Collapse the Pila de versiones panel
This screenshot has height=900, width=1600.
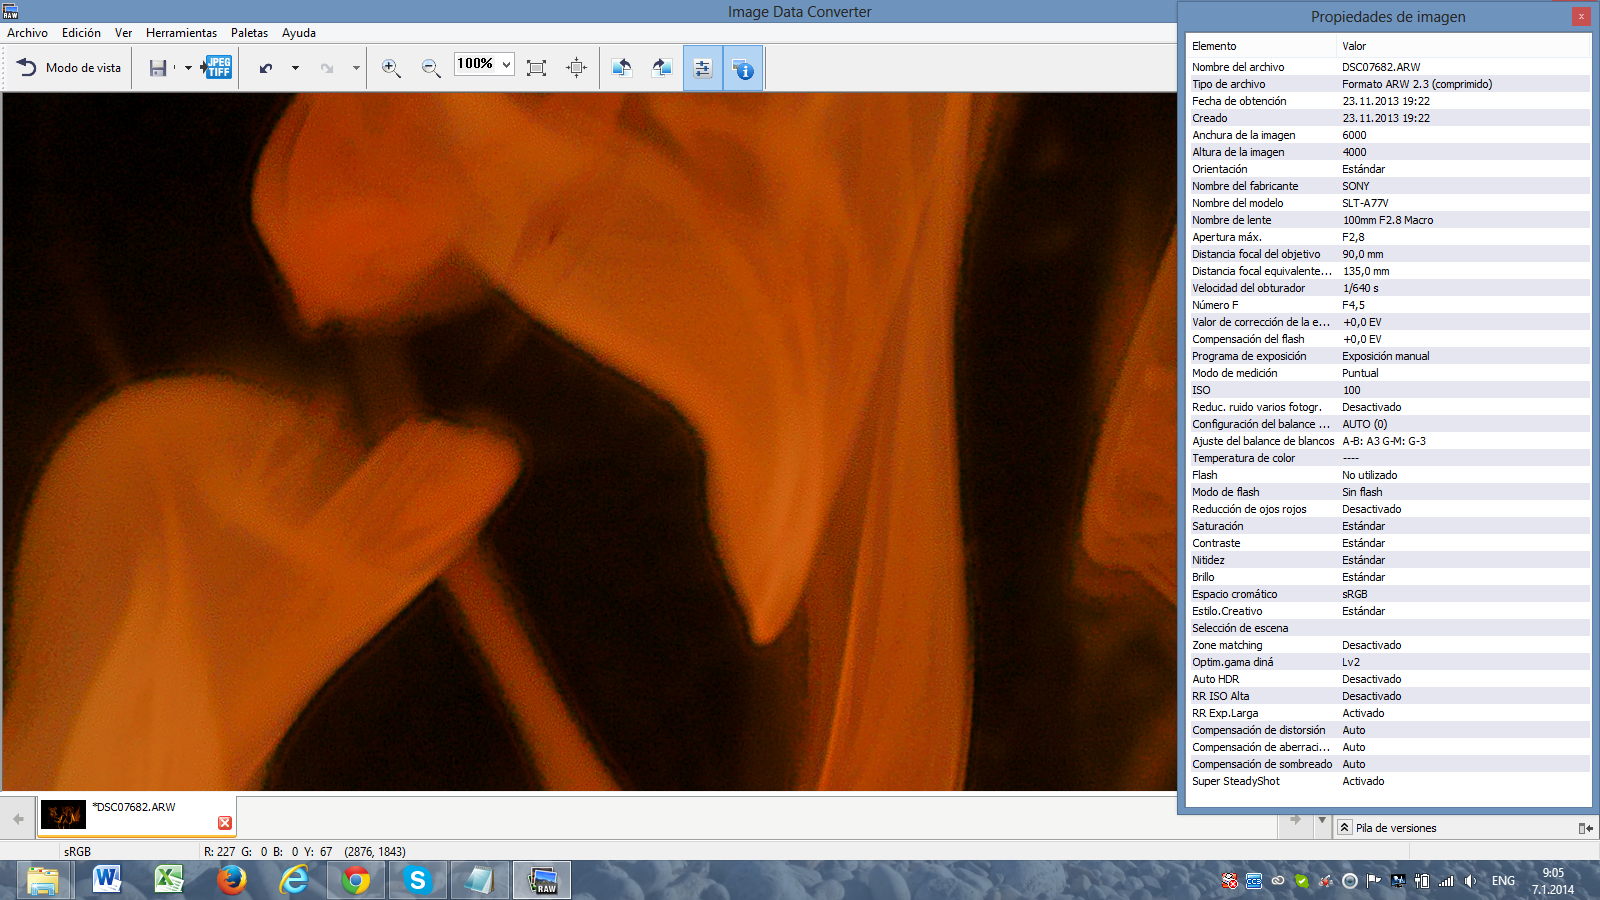click(1345, 828)
